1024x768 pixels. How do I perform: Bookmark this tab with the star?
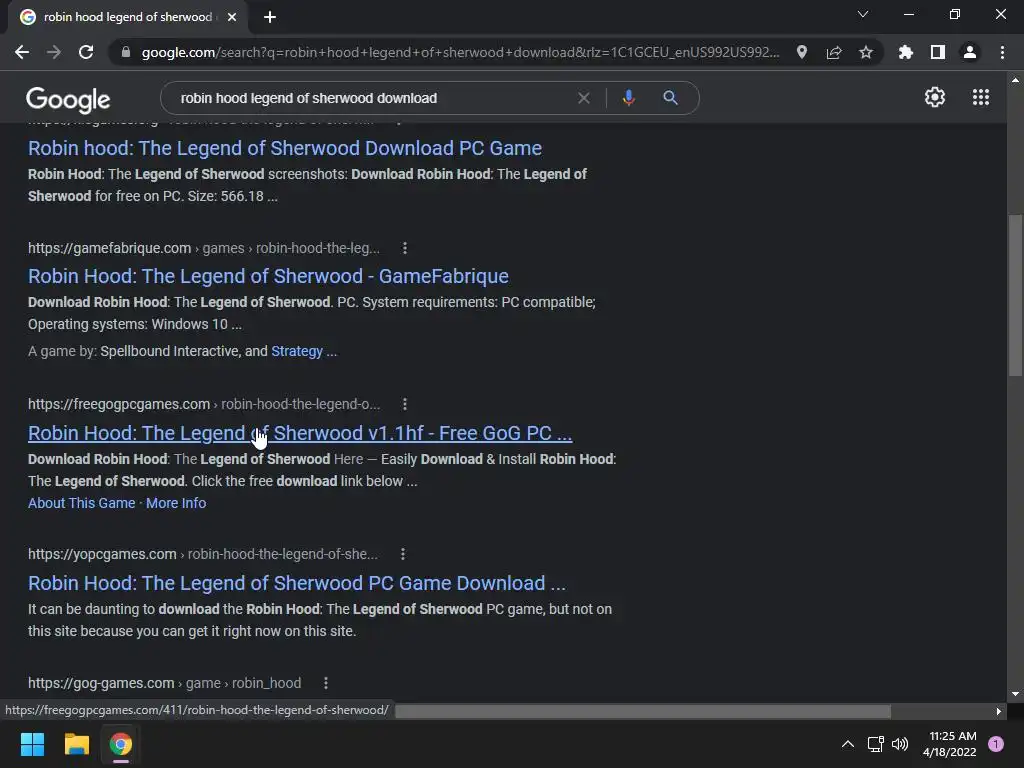point(866,52)
